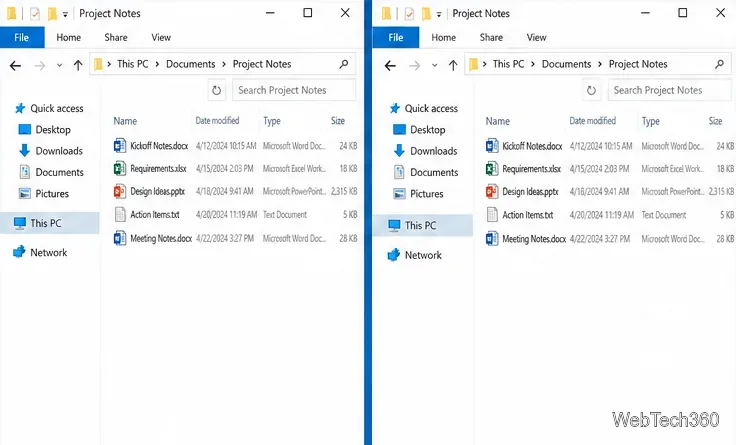Select Kickoff Notes.docx Word icon in left window
The height and width of the screenshot is (445, 736).
tap(120, 146)
